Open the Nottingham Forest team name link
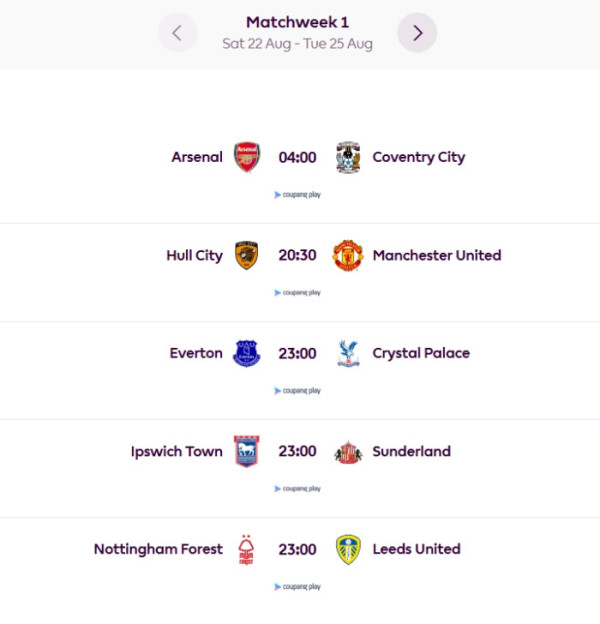Image resolution: width=600 pixels, height=624 pixels. click(158, 549)
